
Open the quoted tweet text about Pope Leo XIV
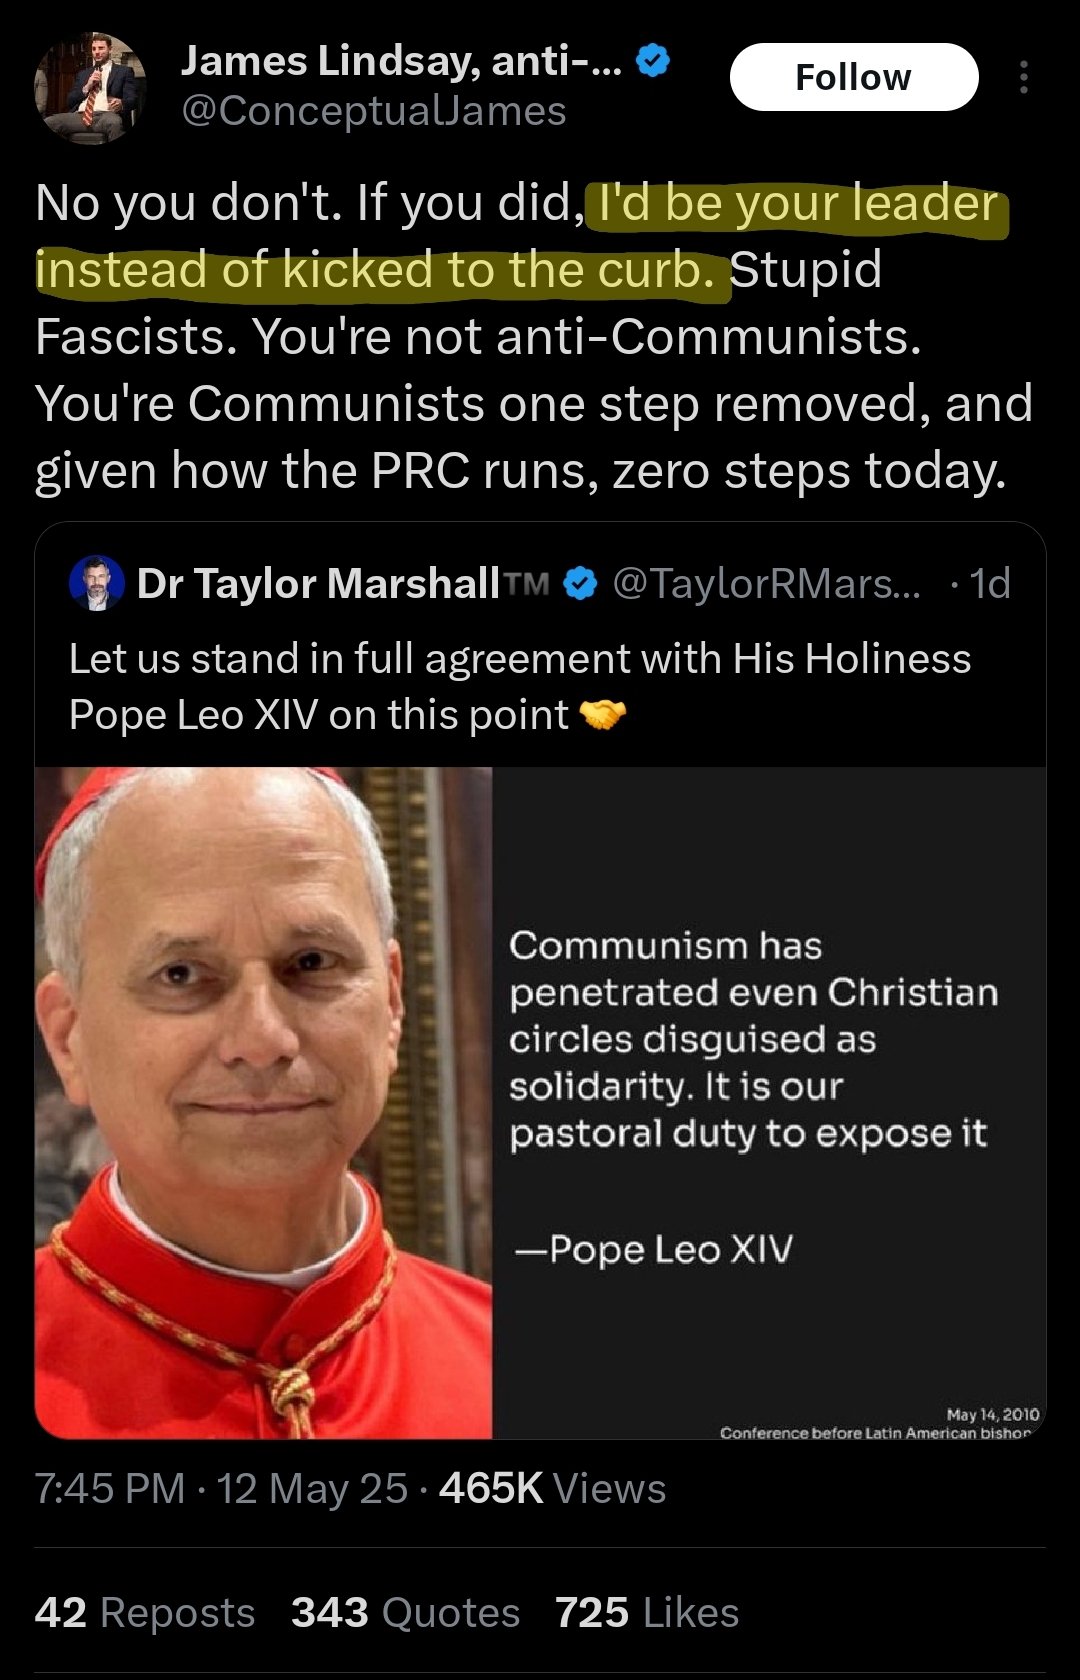coord(520,687)
